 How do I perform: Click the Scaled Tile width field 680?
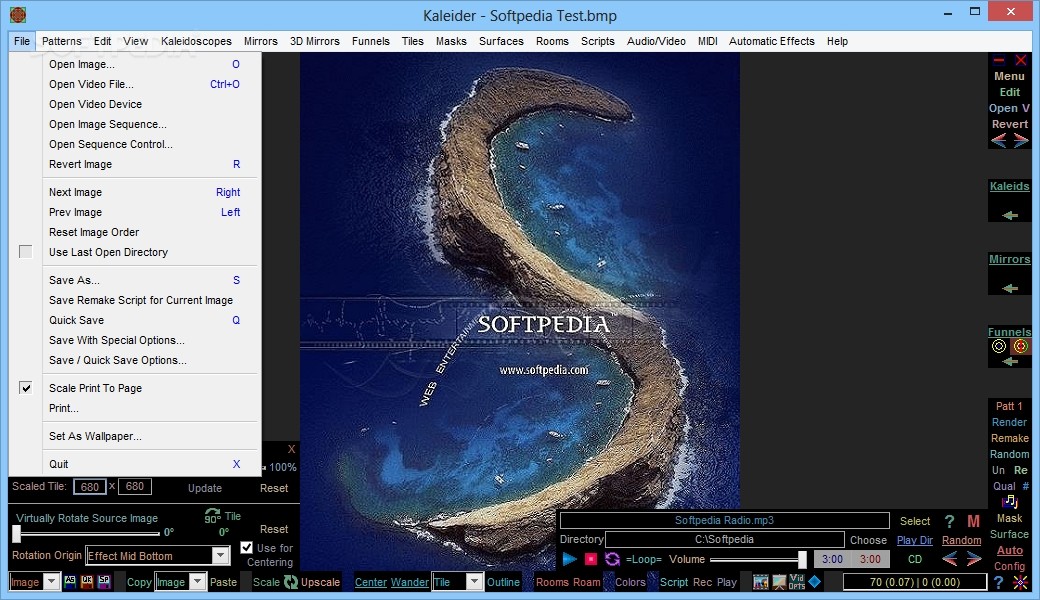click(x=90, y=487)
